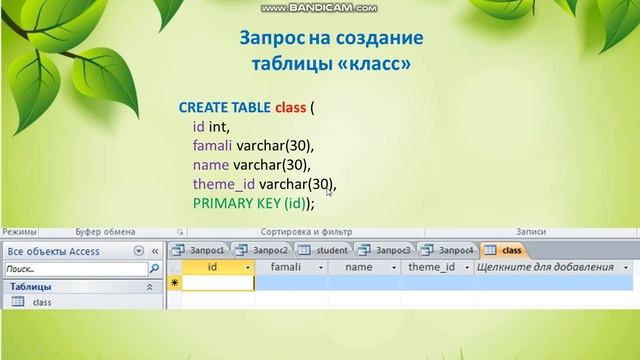Click the class table icon in navigation pane
This screenshot has width=640, height=360.
(18, 302)
